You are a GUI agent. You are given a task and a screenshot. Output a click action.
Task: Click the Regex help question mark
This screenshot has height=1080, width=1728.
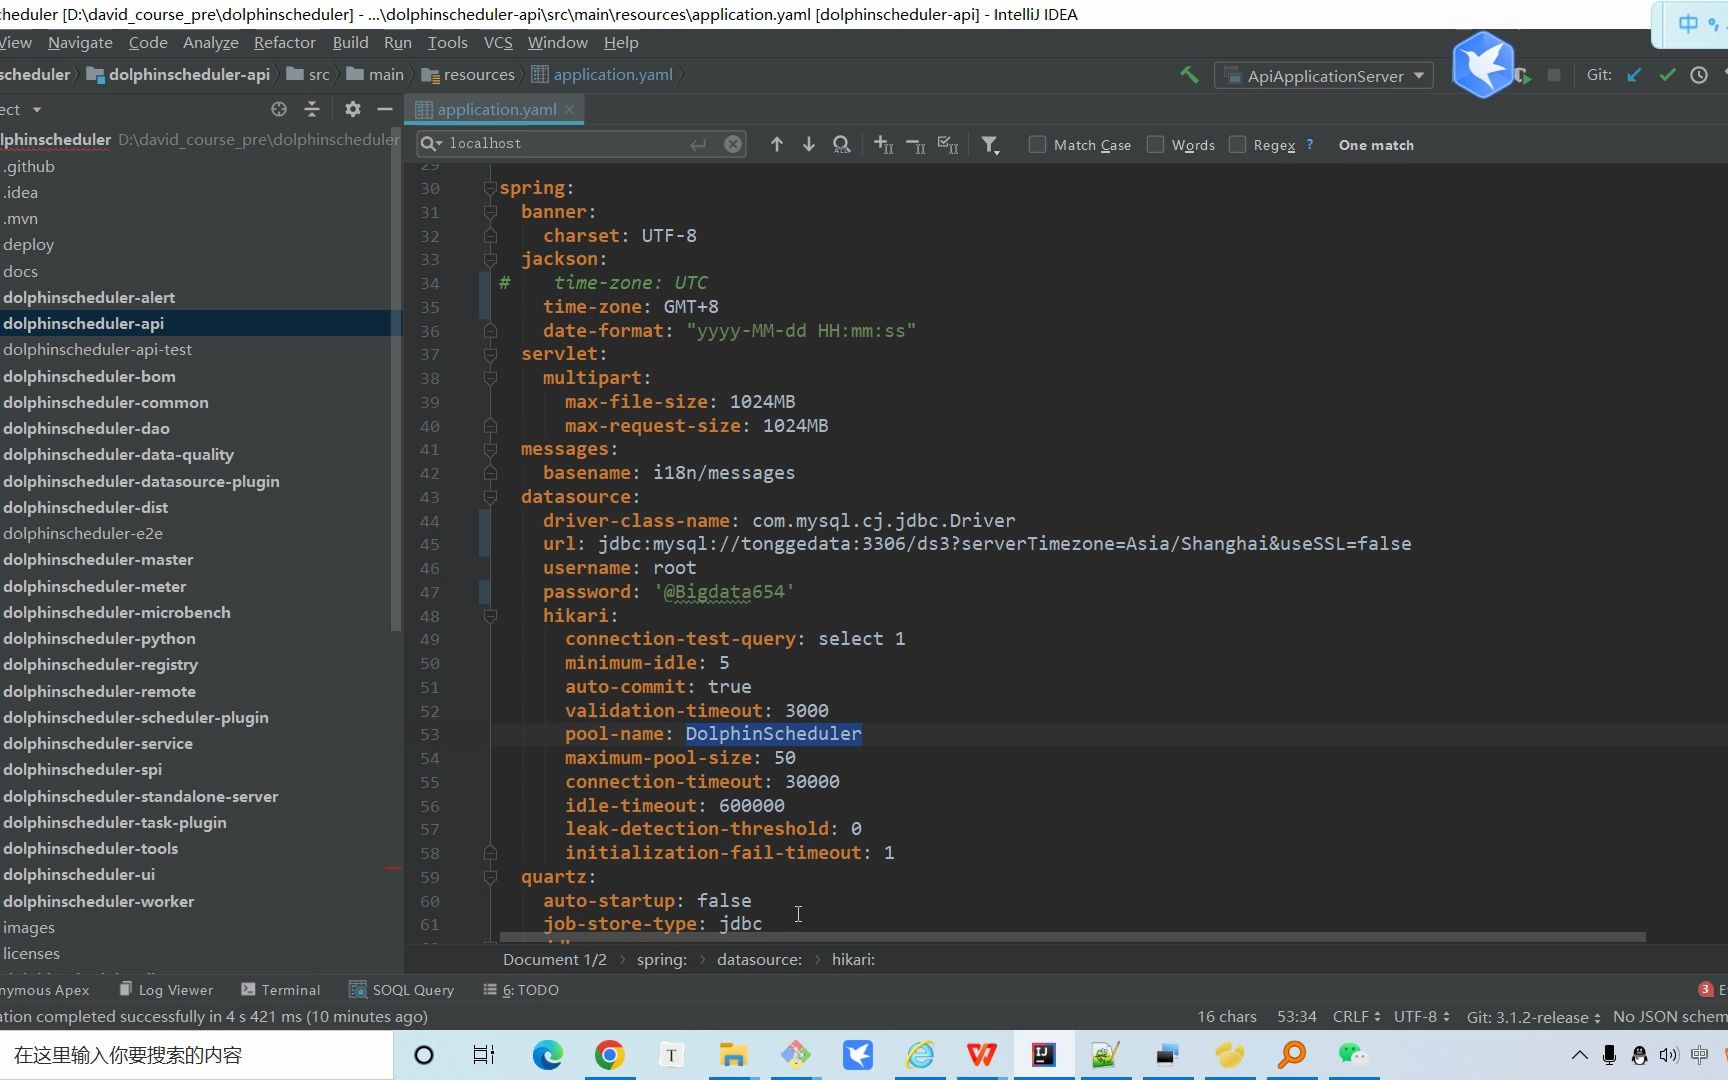1310,144
